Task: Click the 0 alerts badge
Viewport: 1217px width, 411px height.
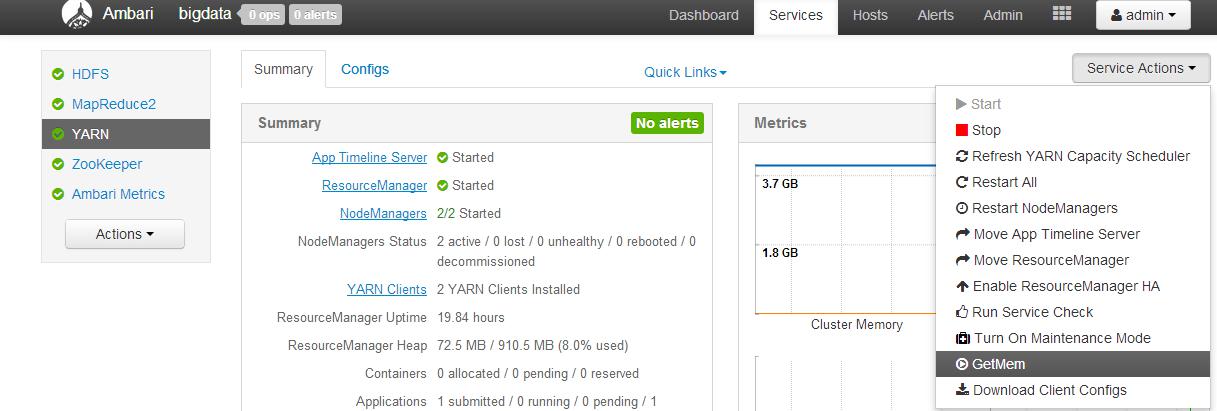Action: 315,15
